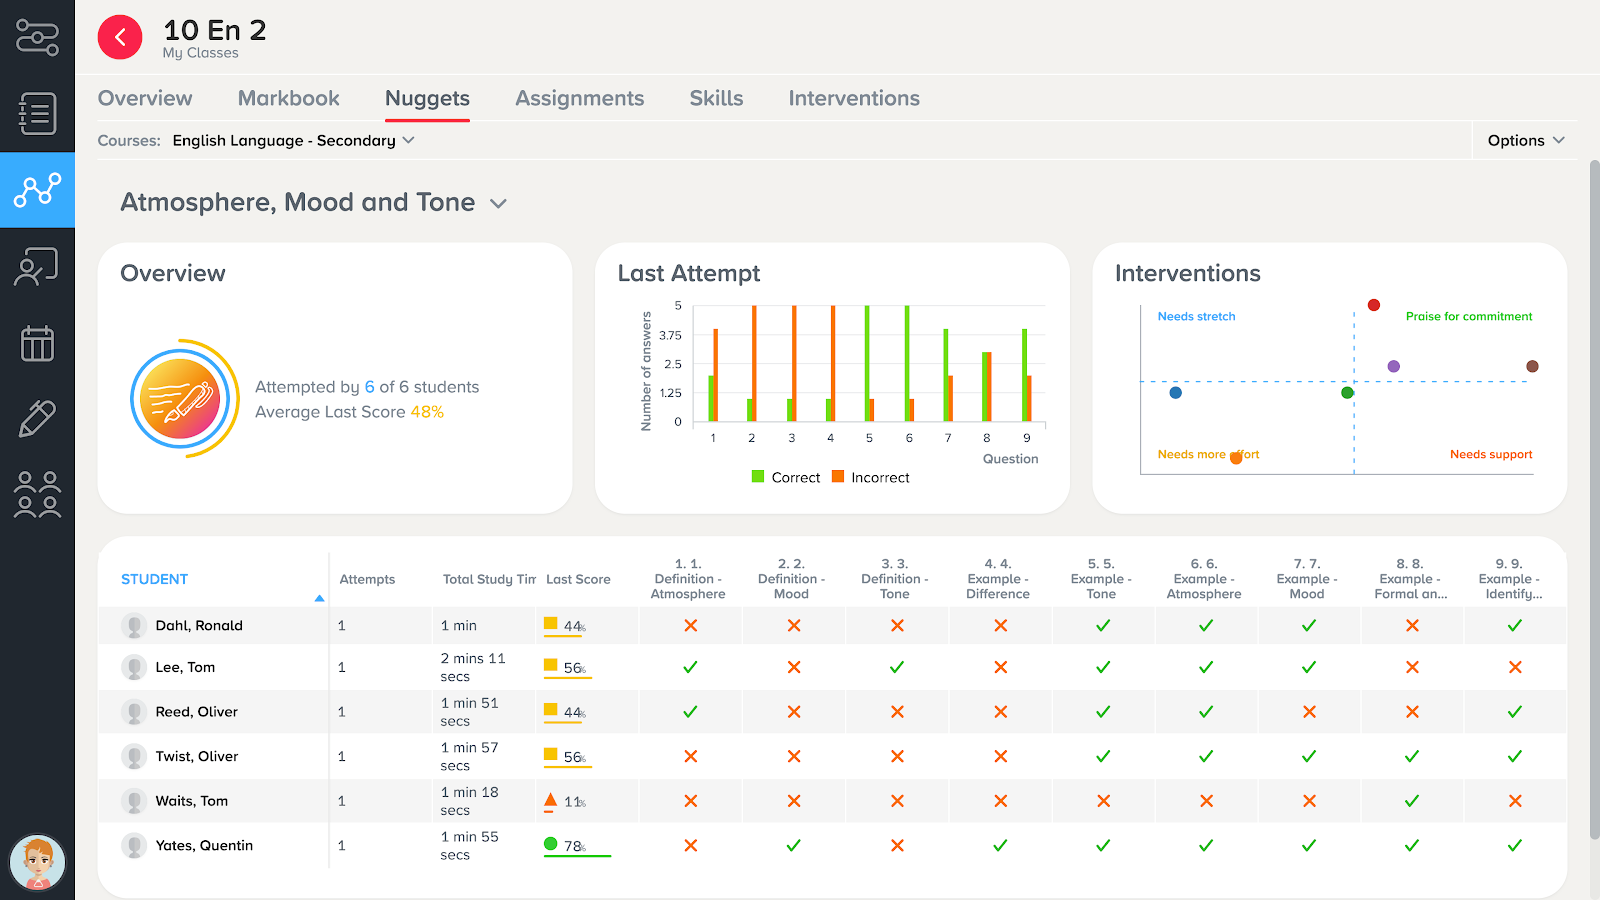Select the pencil edit sidebar icon
This screenshot has width=1600, height=900.
pos(37,419)
